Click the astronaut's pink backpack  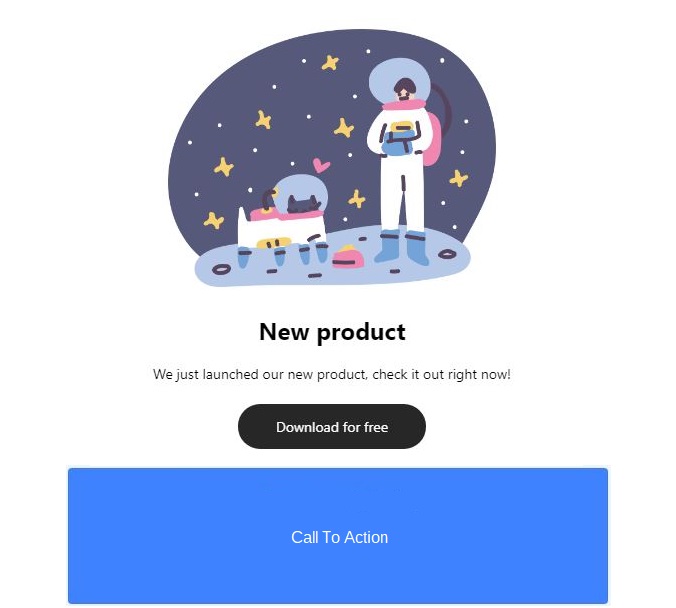[432, 141]
